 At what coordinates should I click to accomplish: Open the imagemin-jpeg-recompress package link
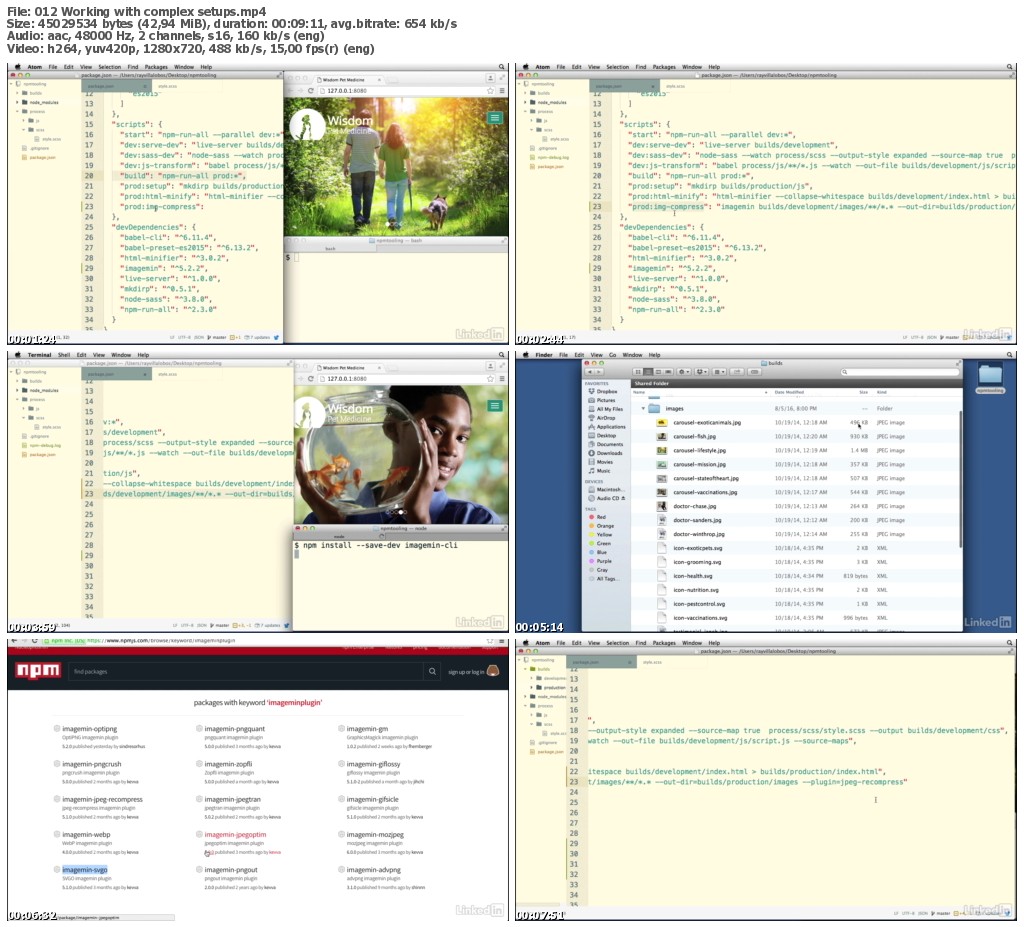(102, 799)
